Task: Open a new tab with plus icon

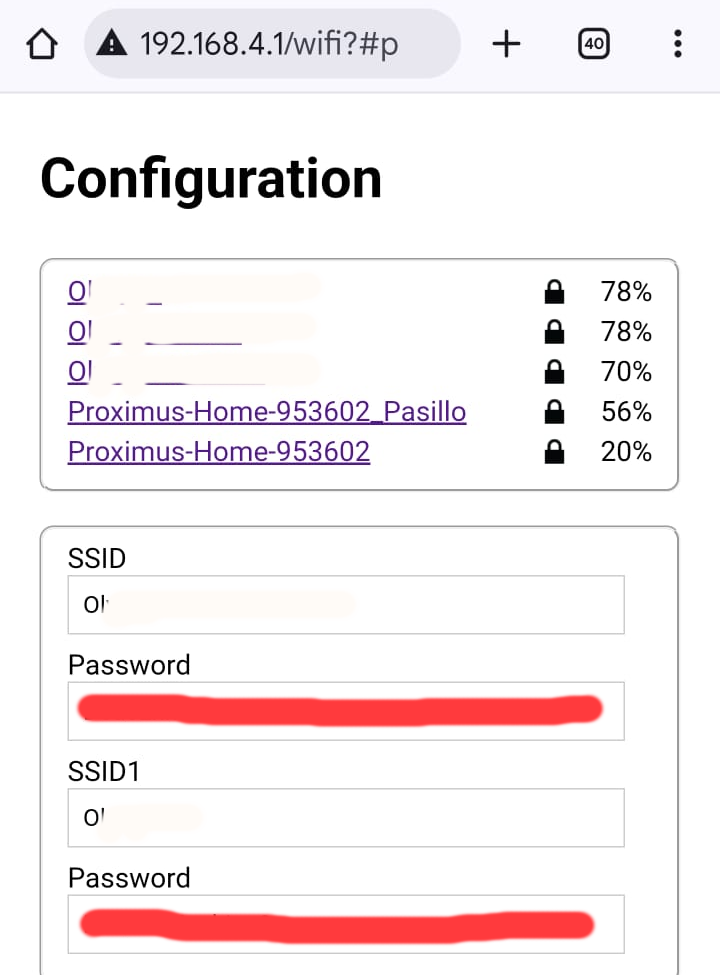Action: [507, 43]
